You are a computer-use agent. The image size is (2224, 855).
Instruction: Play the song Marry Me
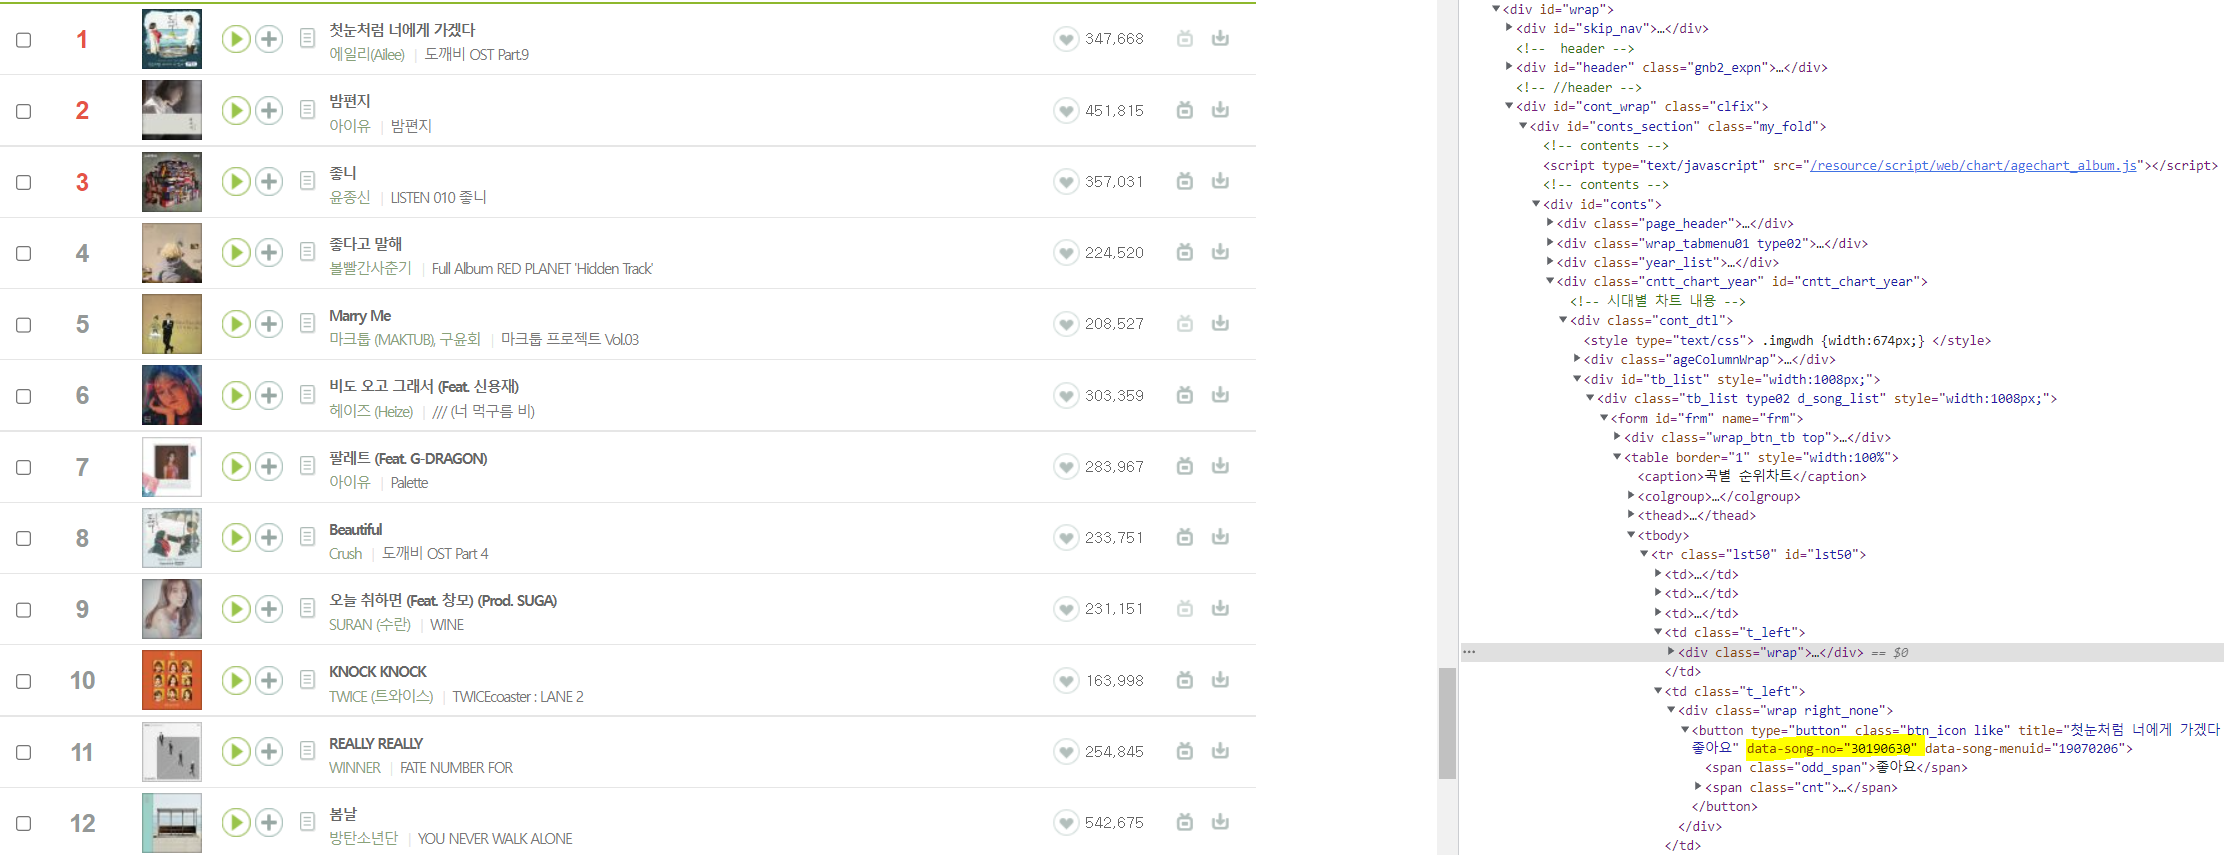[x=236, y=324]
